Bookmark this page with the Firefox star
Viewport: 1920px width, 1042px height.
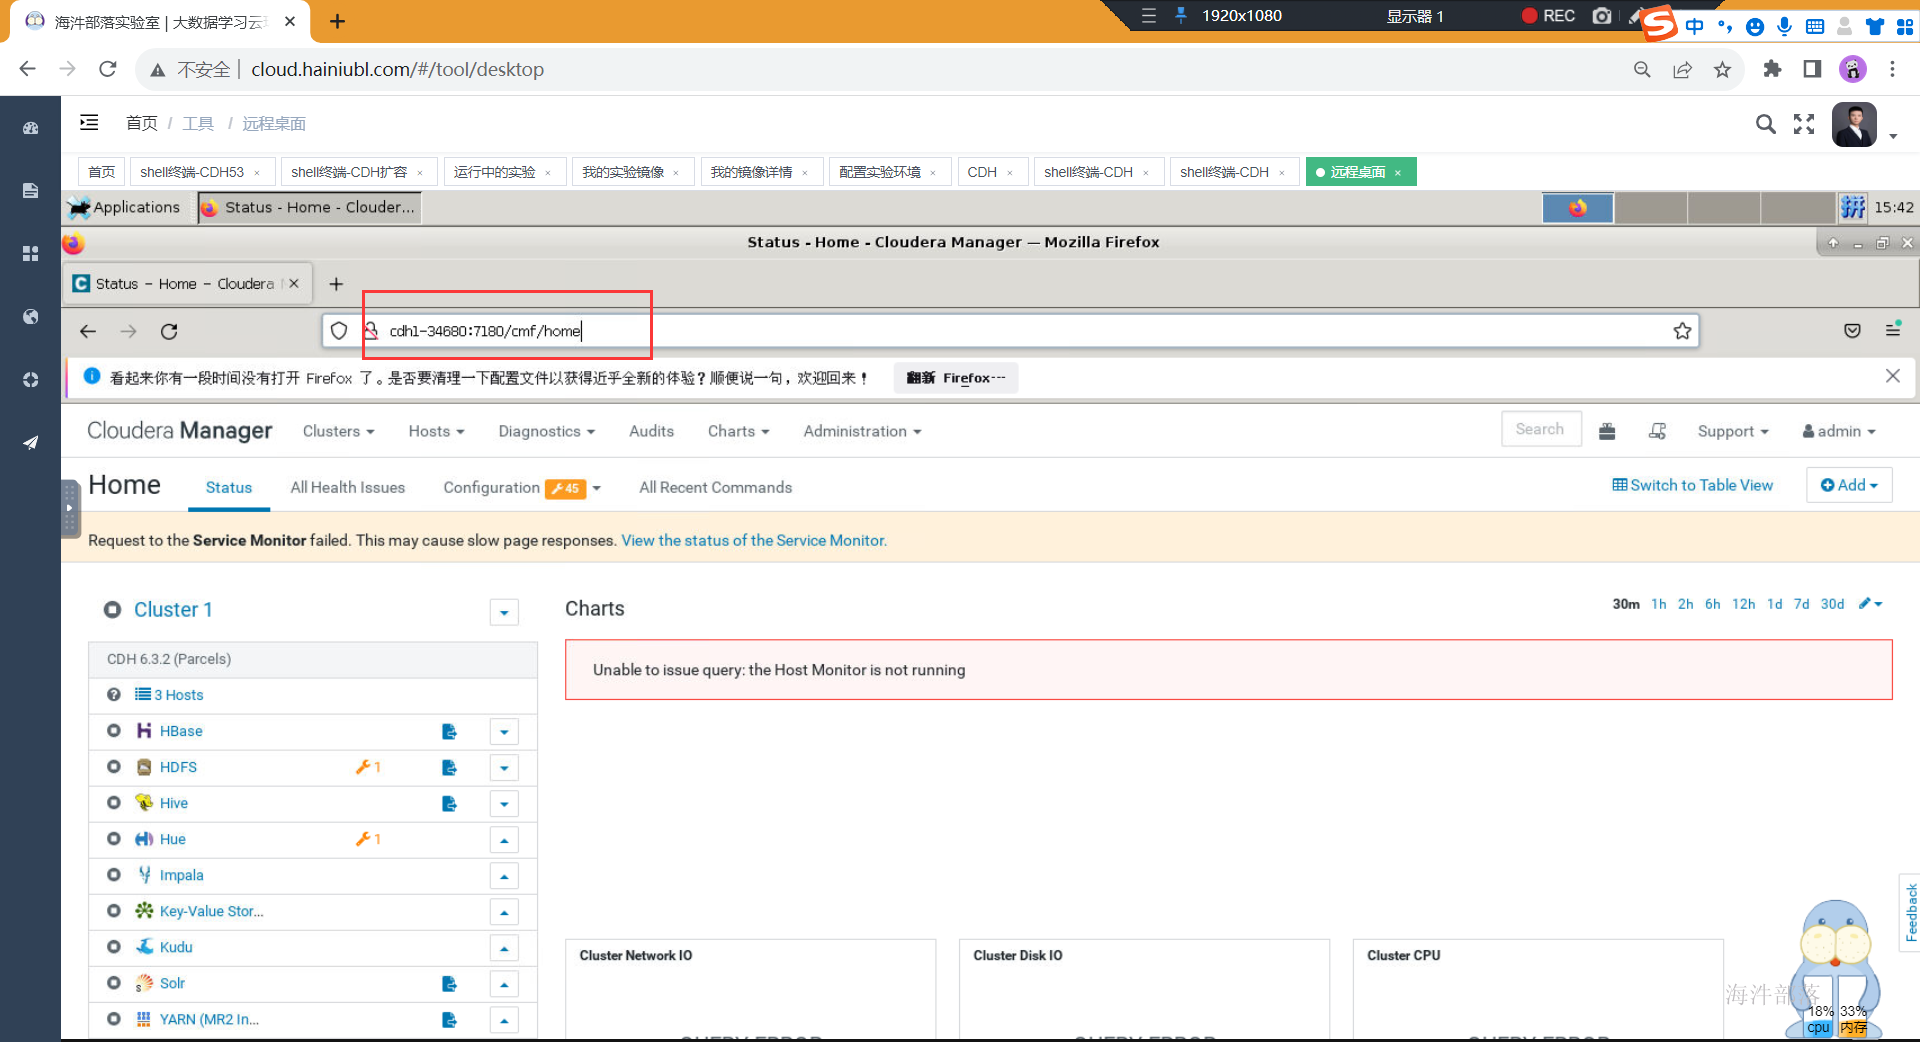1682,331
